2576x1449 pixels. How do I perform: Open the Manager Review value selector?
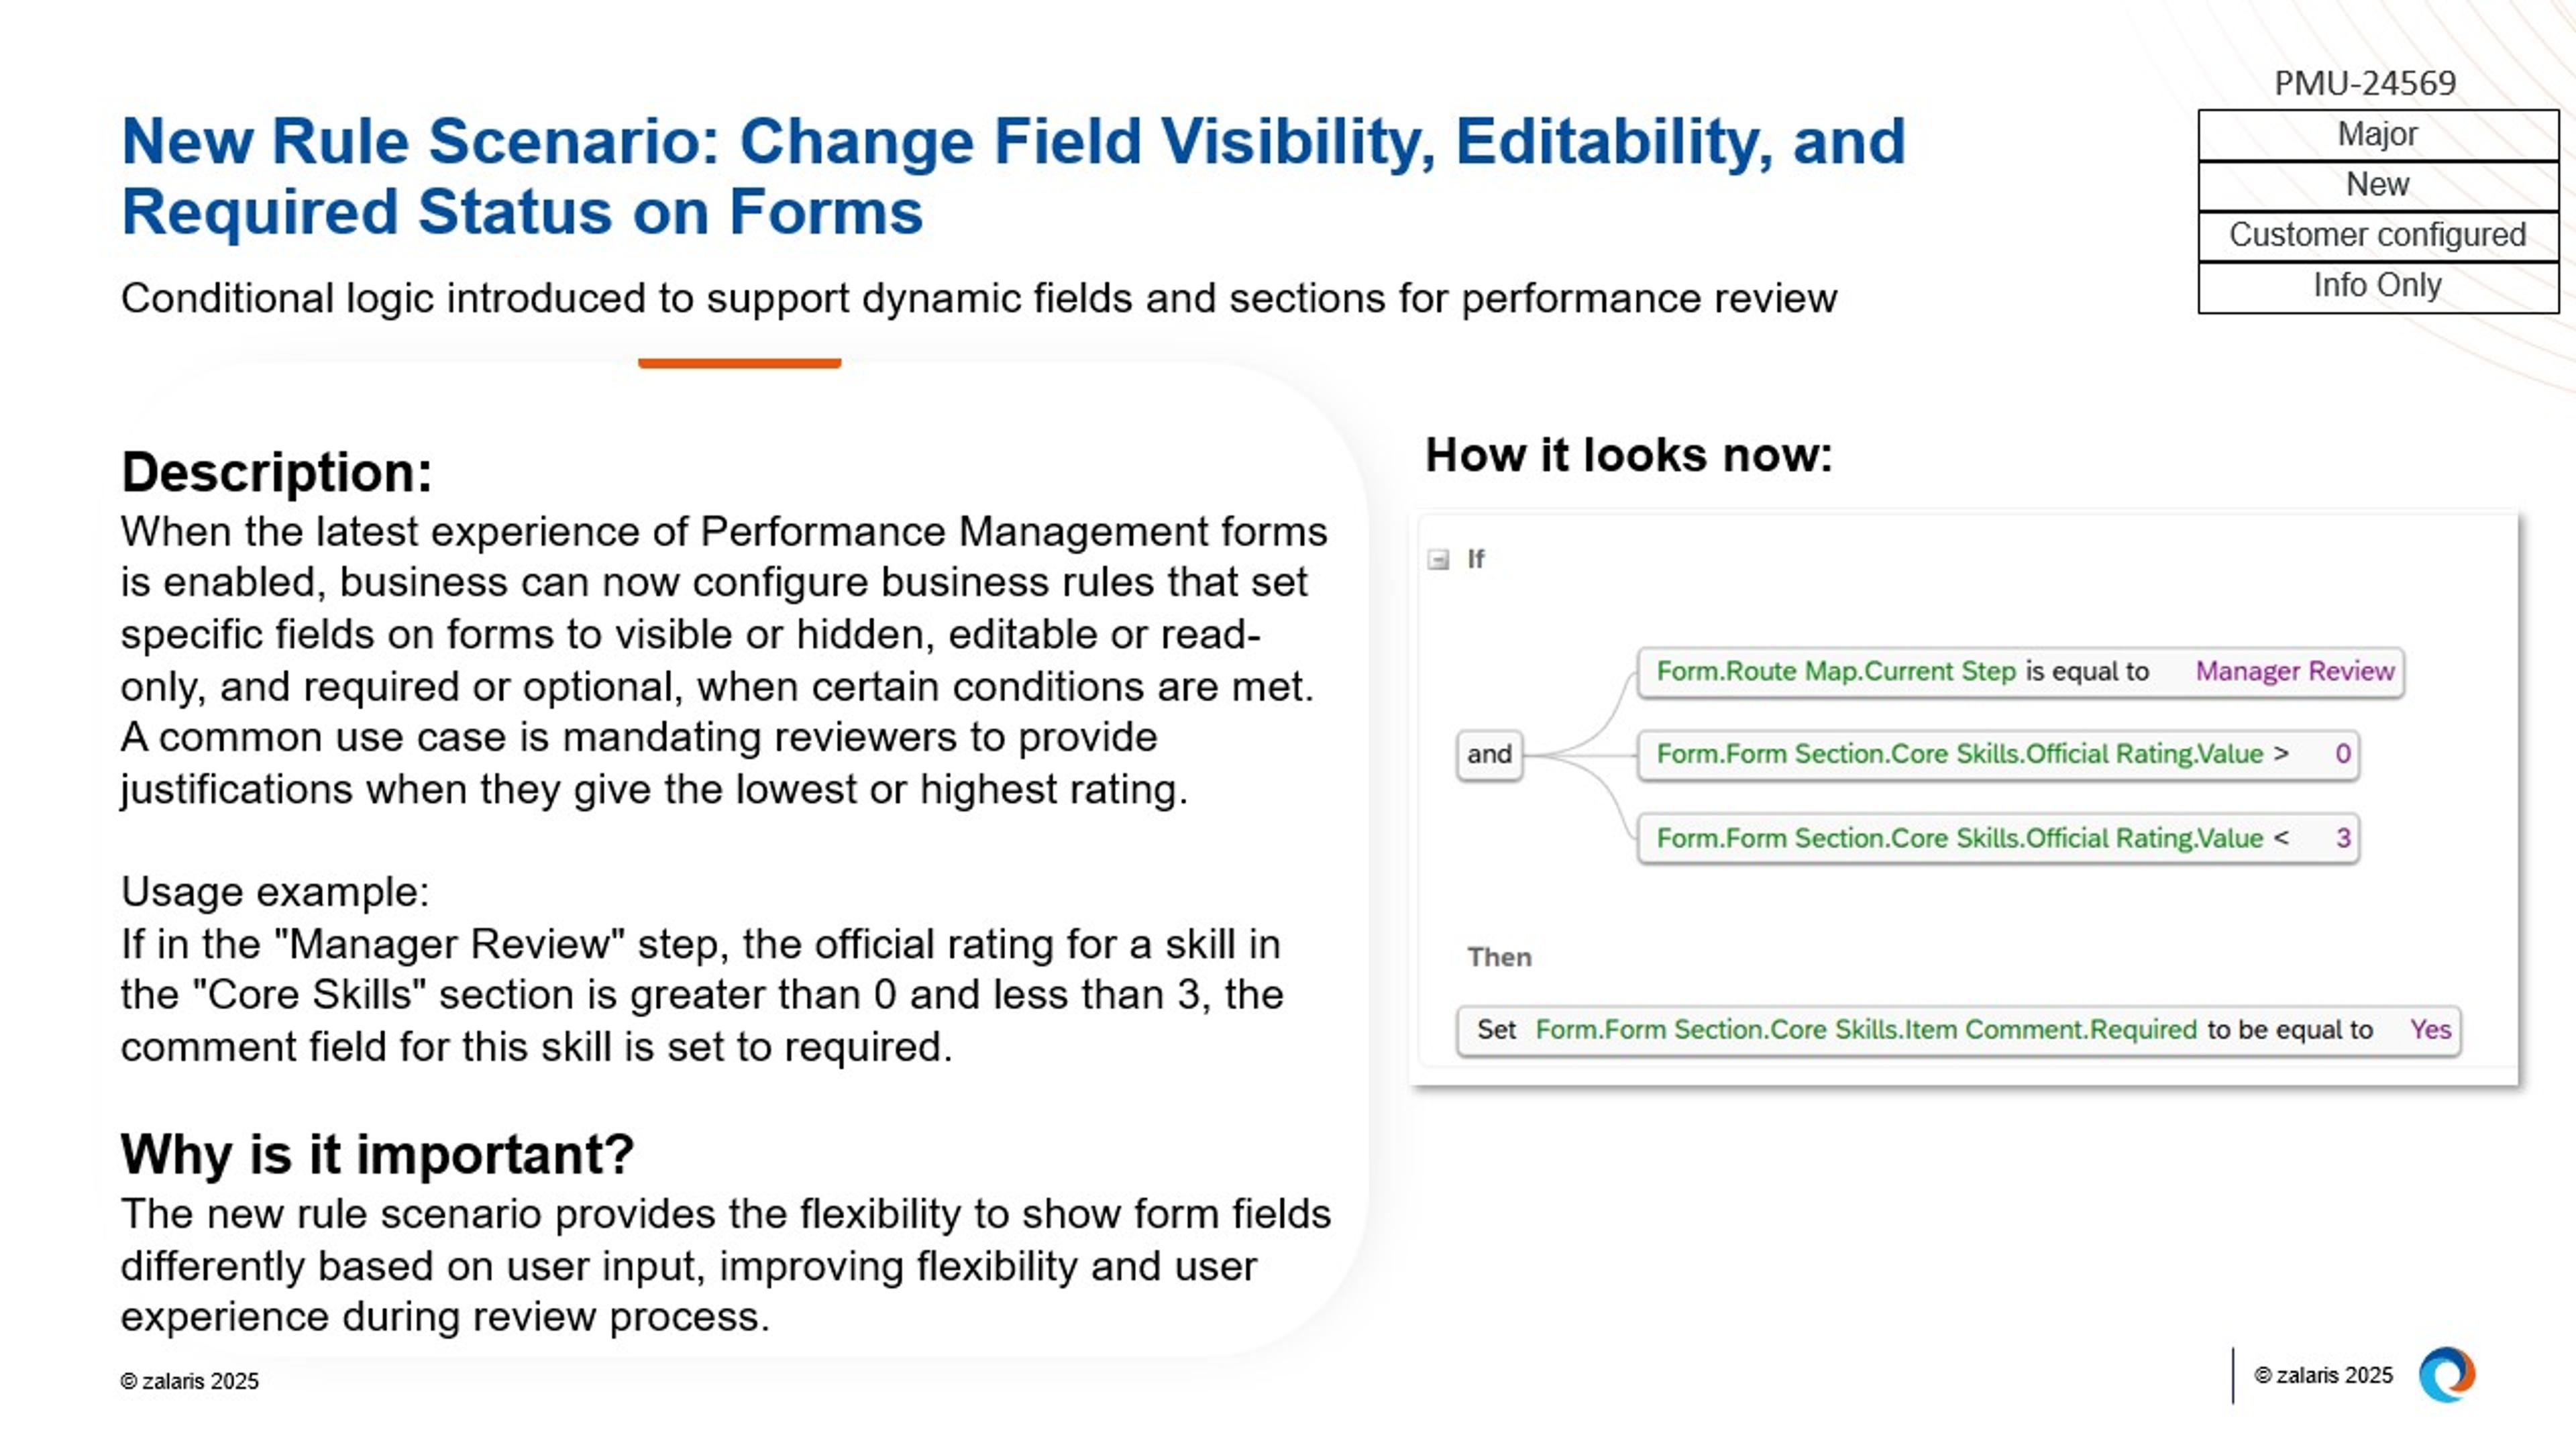click(2292, 671)
